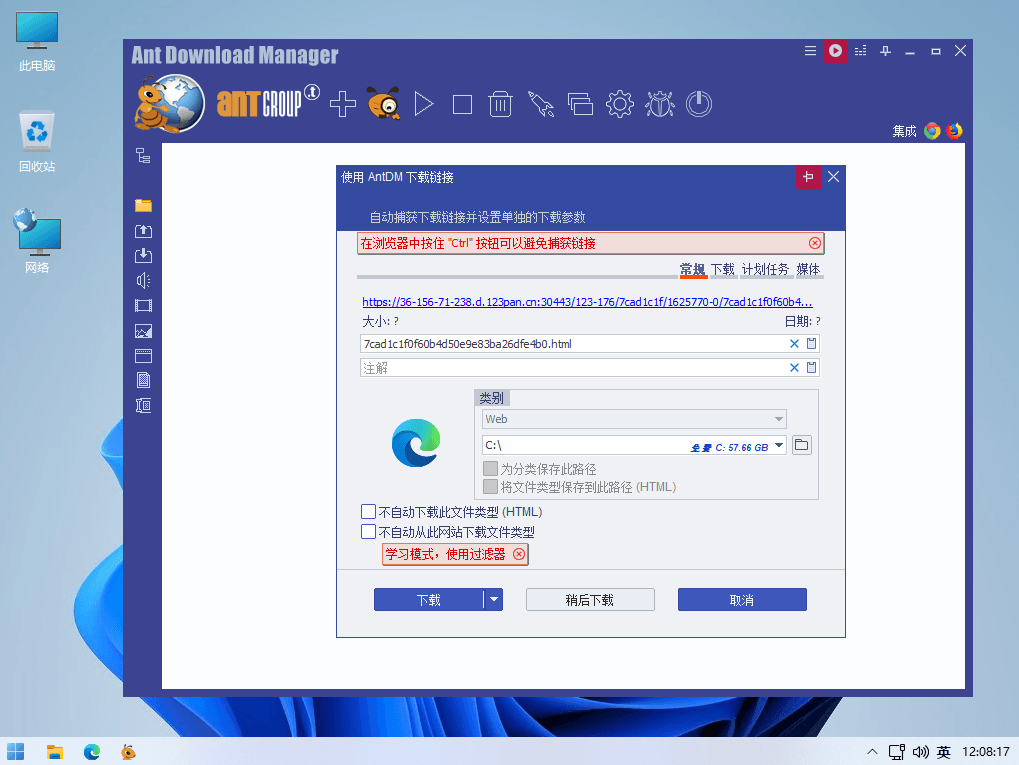Click the compact view icon in title bar

pyautogui.click(x=860, y=51)
